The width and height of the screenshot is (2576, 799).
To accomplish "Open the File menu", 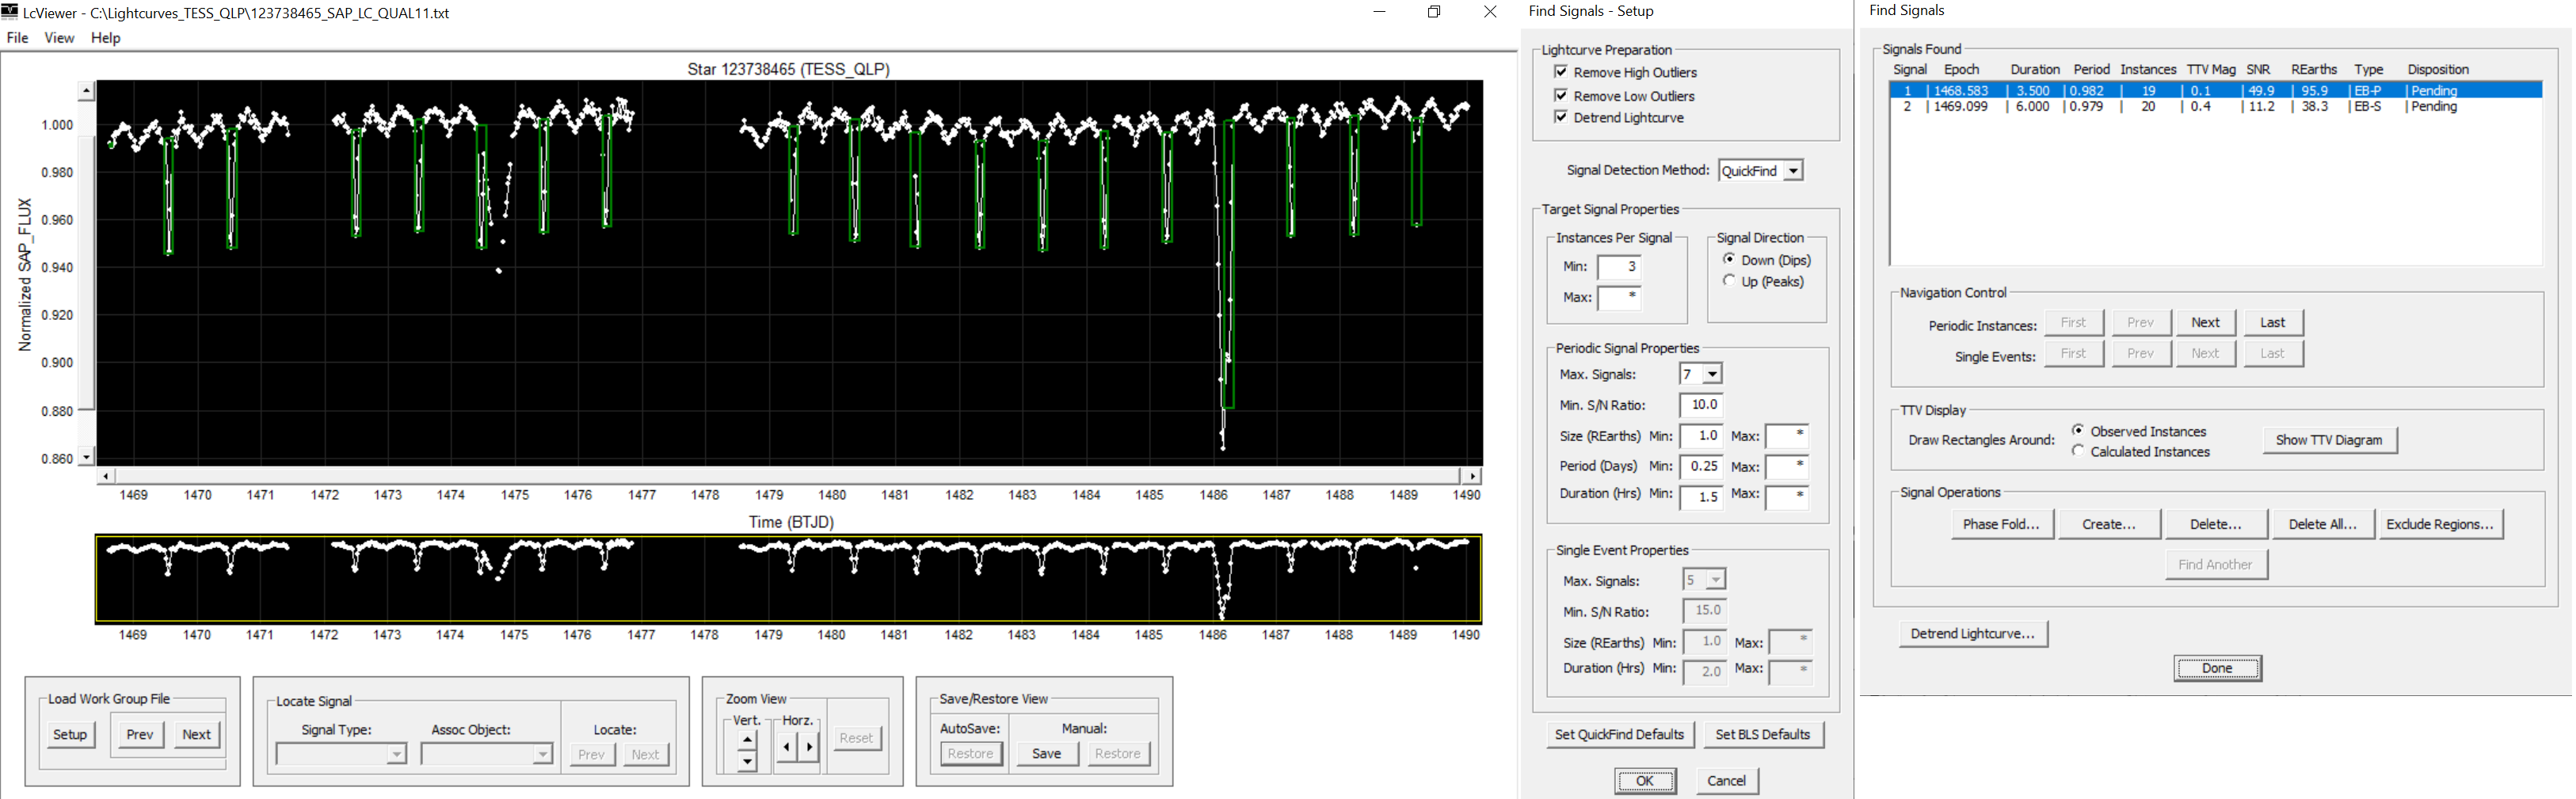I will coord(18,38).
